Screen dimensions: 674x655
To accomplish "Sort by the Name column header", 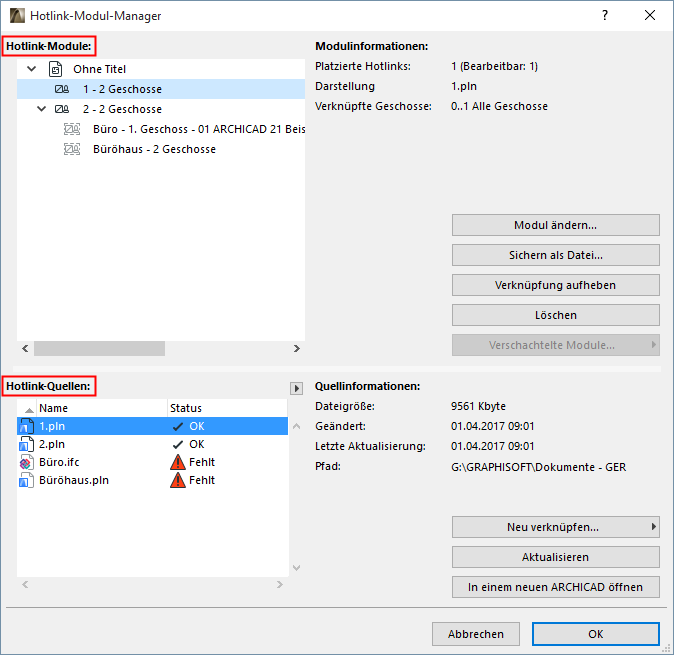I will point(102,408).
